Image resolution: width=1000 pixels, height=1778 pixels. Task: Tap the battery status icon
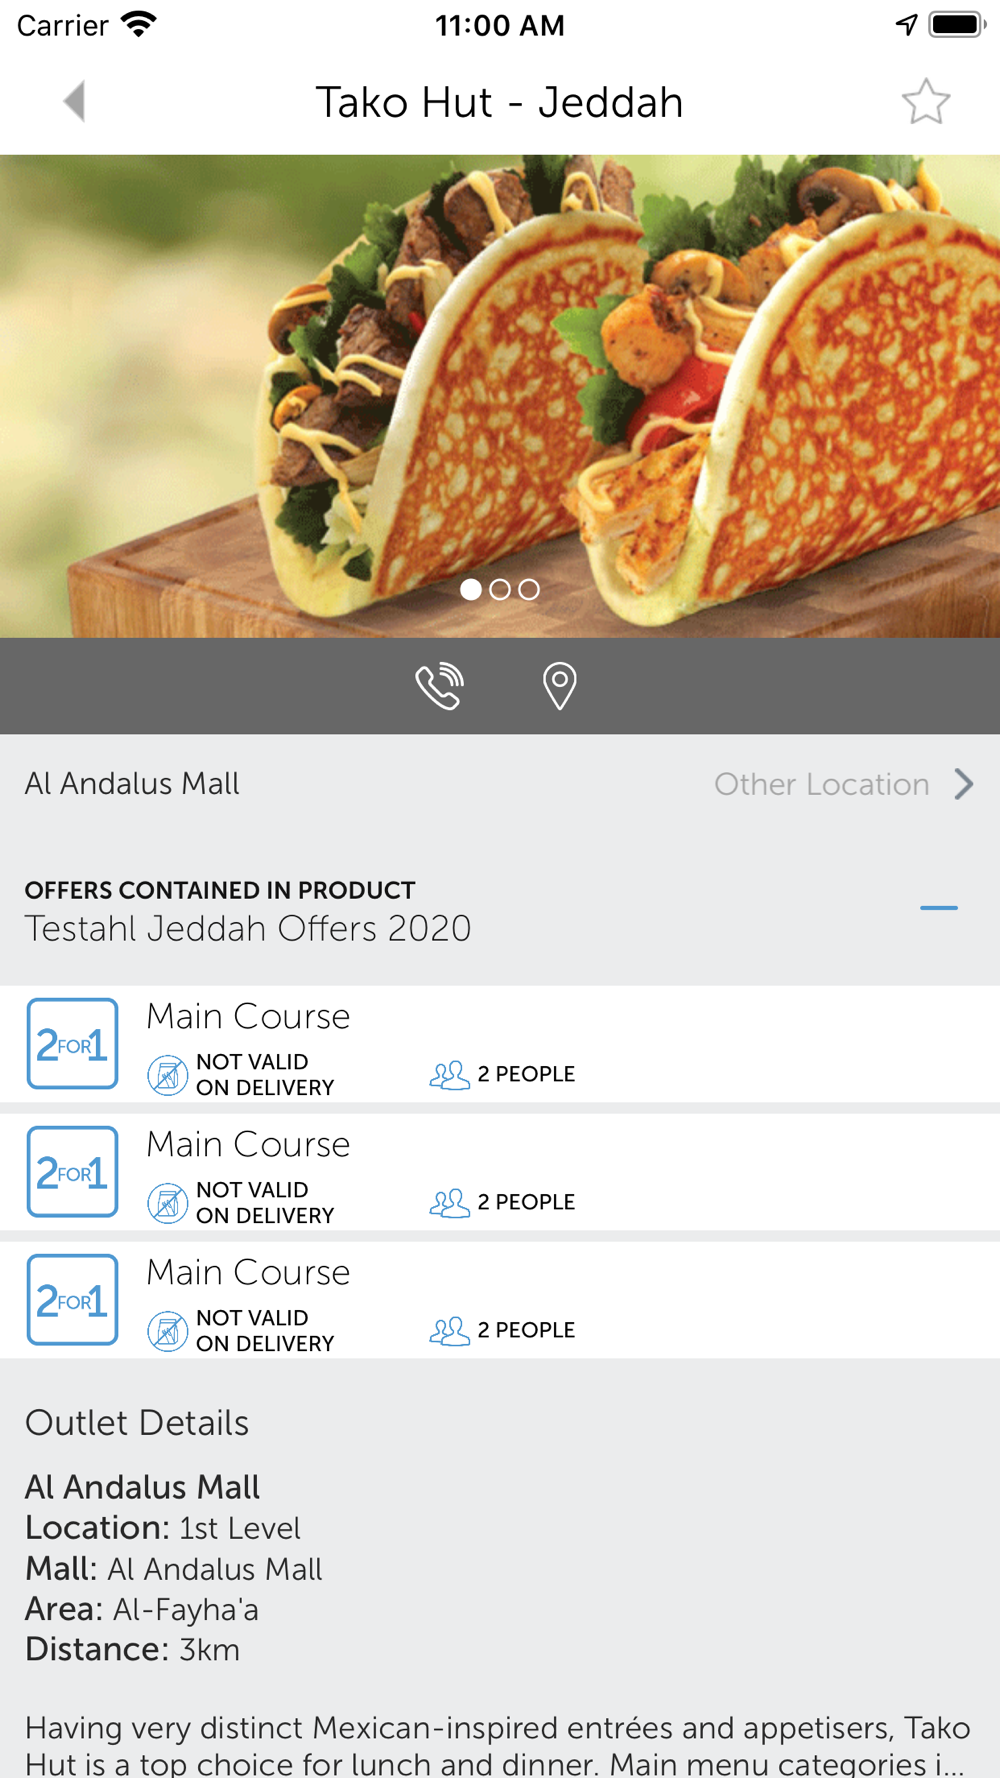(957, 25)
